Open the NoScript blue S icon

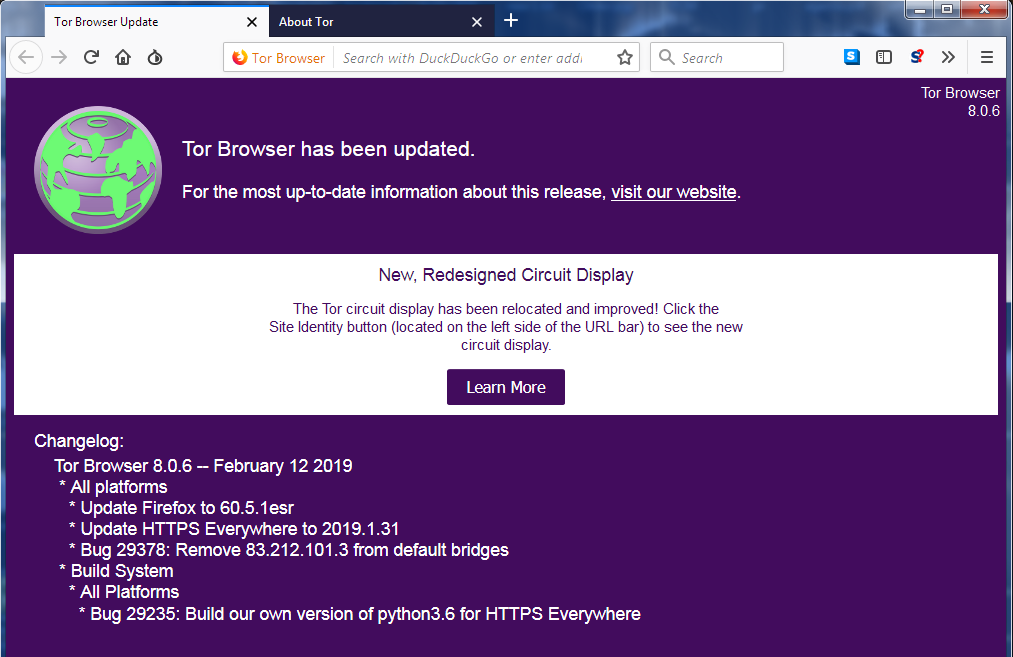coord(851,57)
